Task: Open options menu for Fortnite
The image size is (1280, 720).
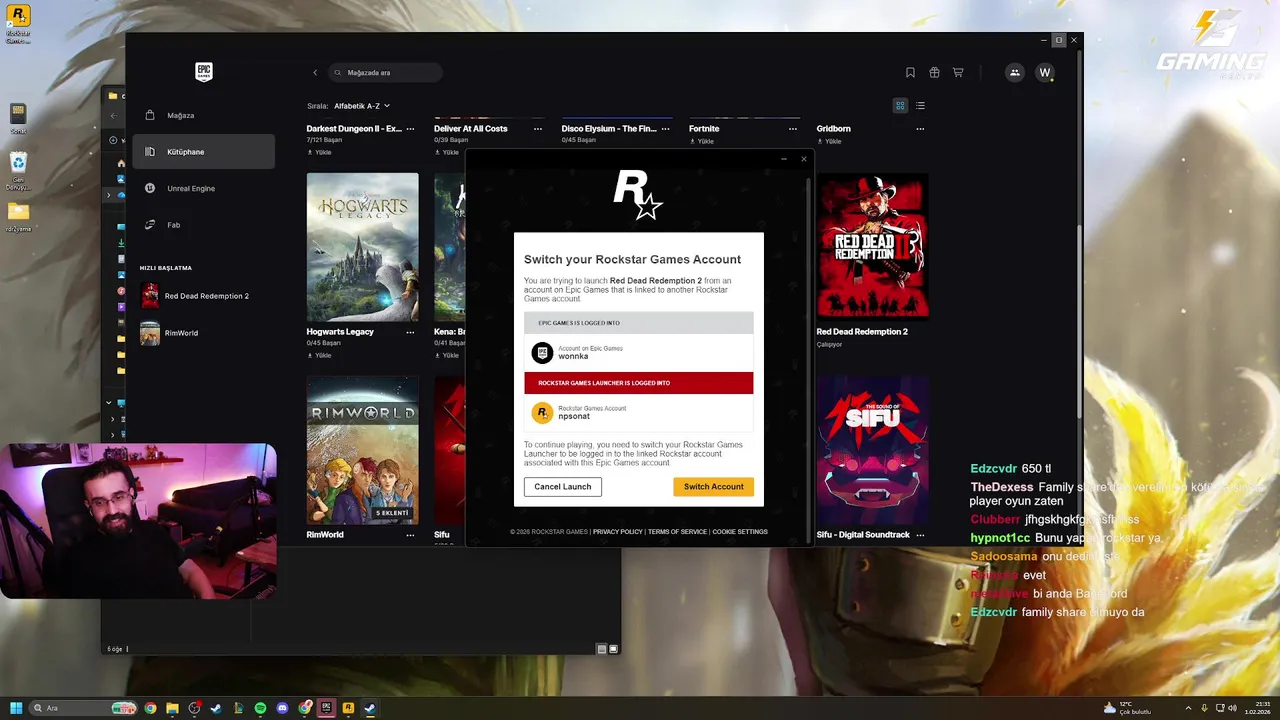Action: [793, 129]
